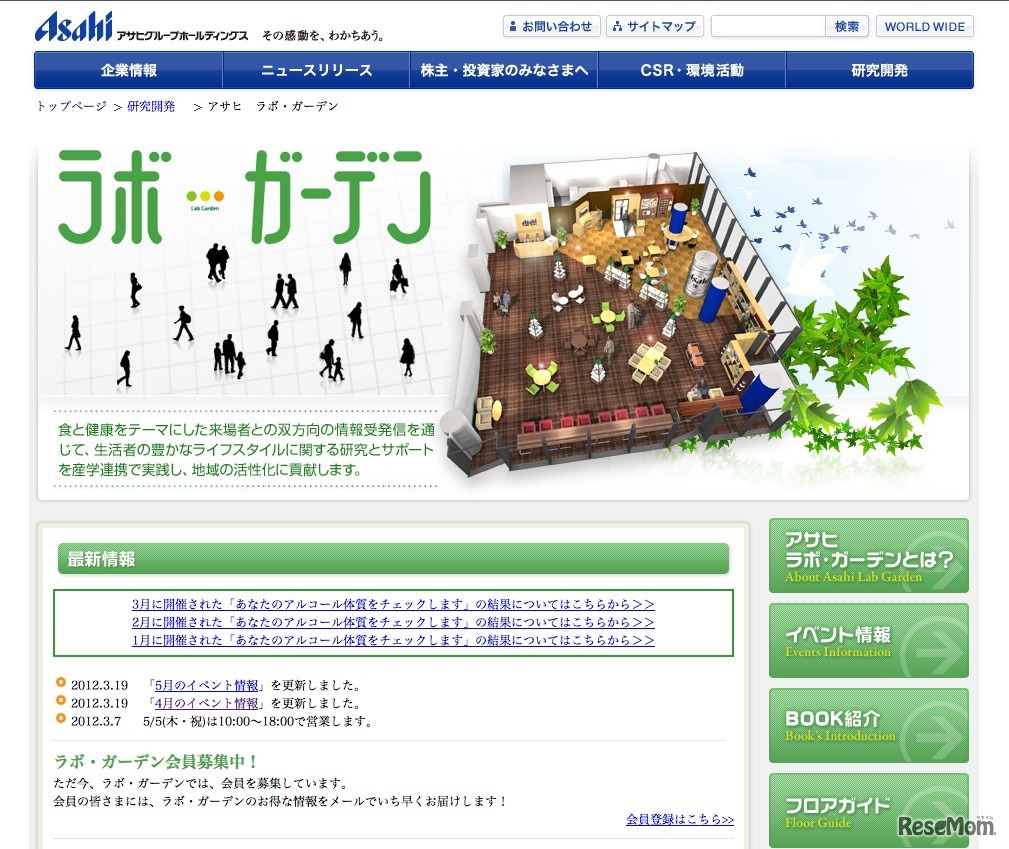1009x849 pixels.
Task: Select the CSR・環境活動 navigation tab
Action: tap(692, 70)
